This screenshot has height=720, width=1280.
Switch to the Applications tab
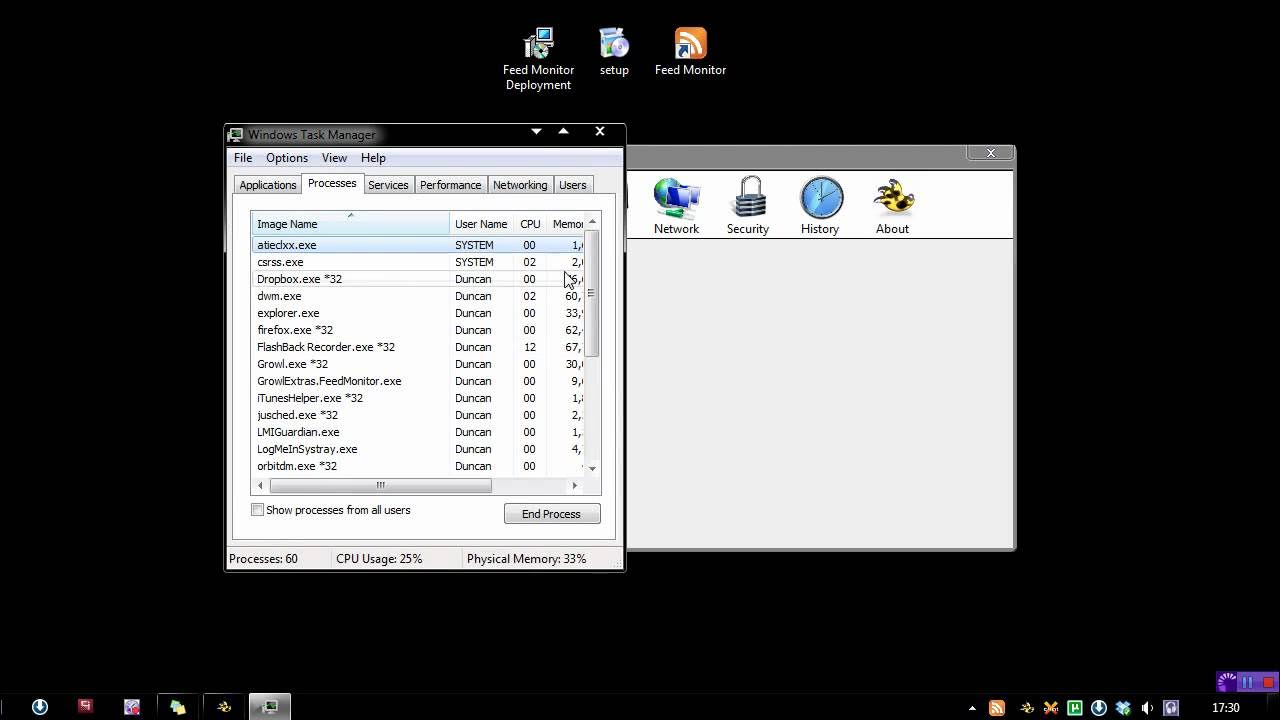tap(268, 185)
